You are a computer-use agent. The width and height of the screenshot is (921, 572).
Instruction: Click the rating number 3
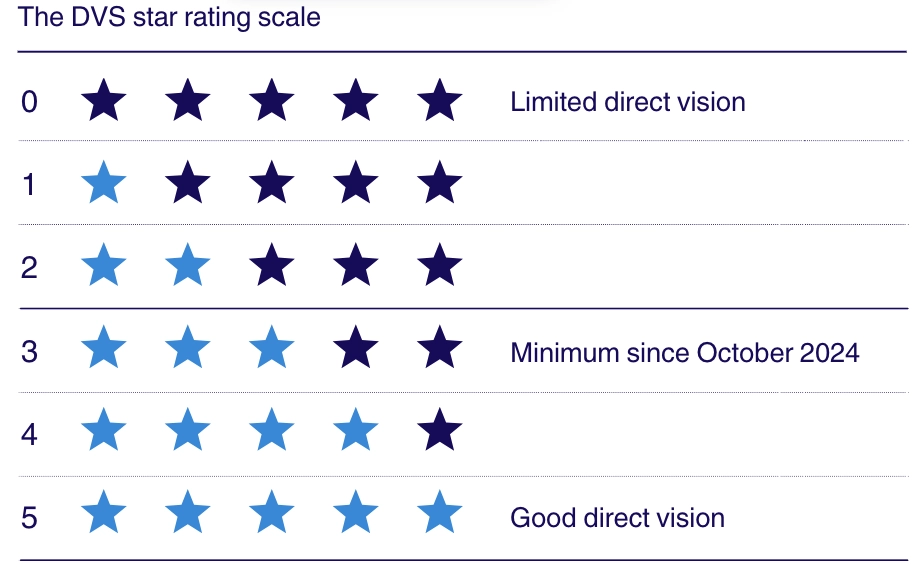pos(29,352)
